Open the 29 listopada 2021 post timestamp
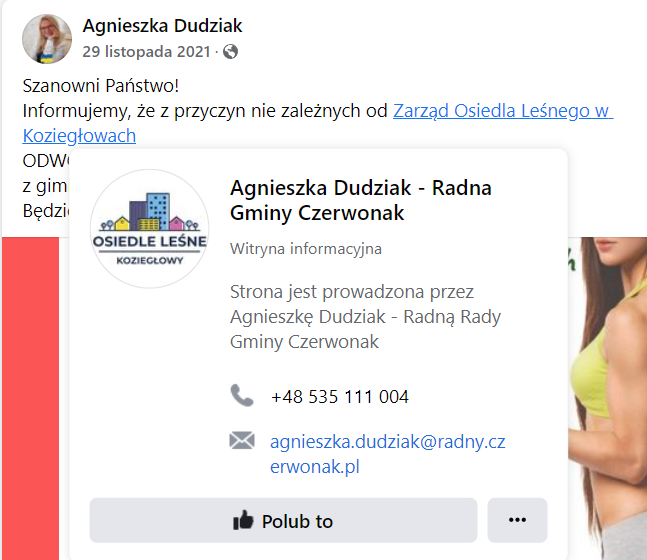647x560 pixels. 146,52
